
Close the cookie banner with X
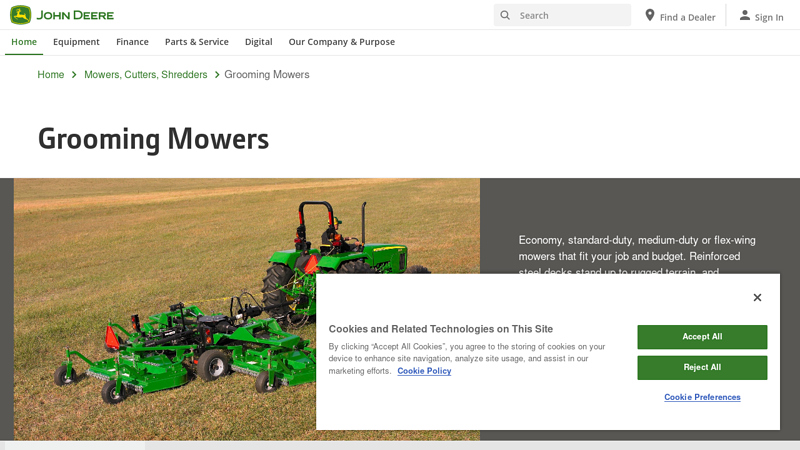pos(757,297)
